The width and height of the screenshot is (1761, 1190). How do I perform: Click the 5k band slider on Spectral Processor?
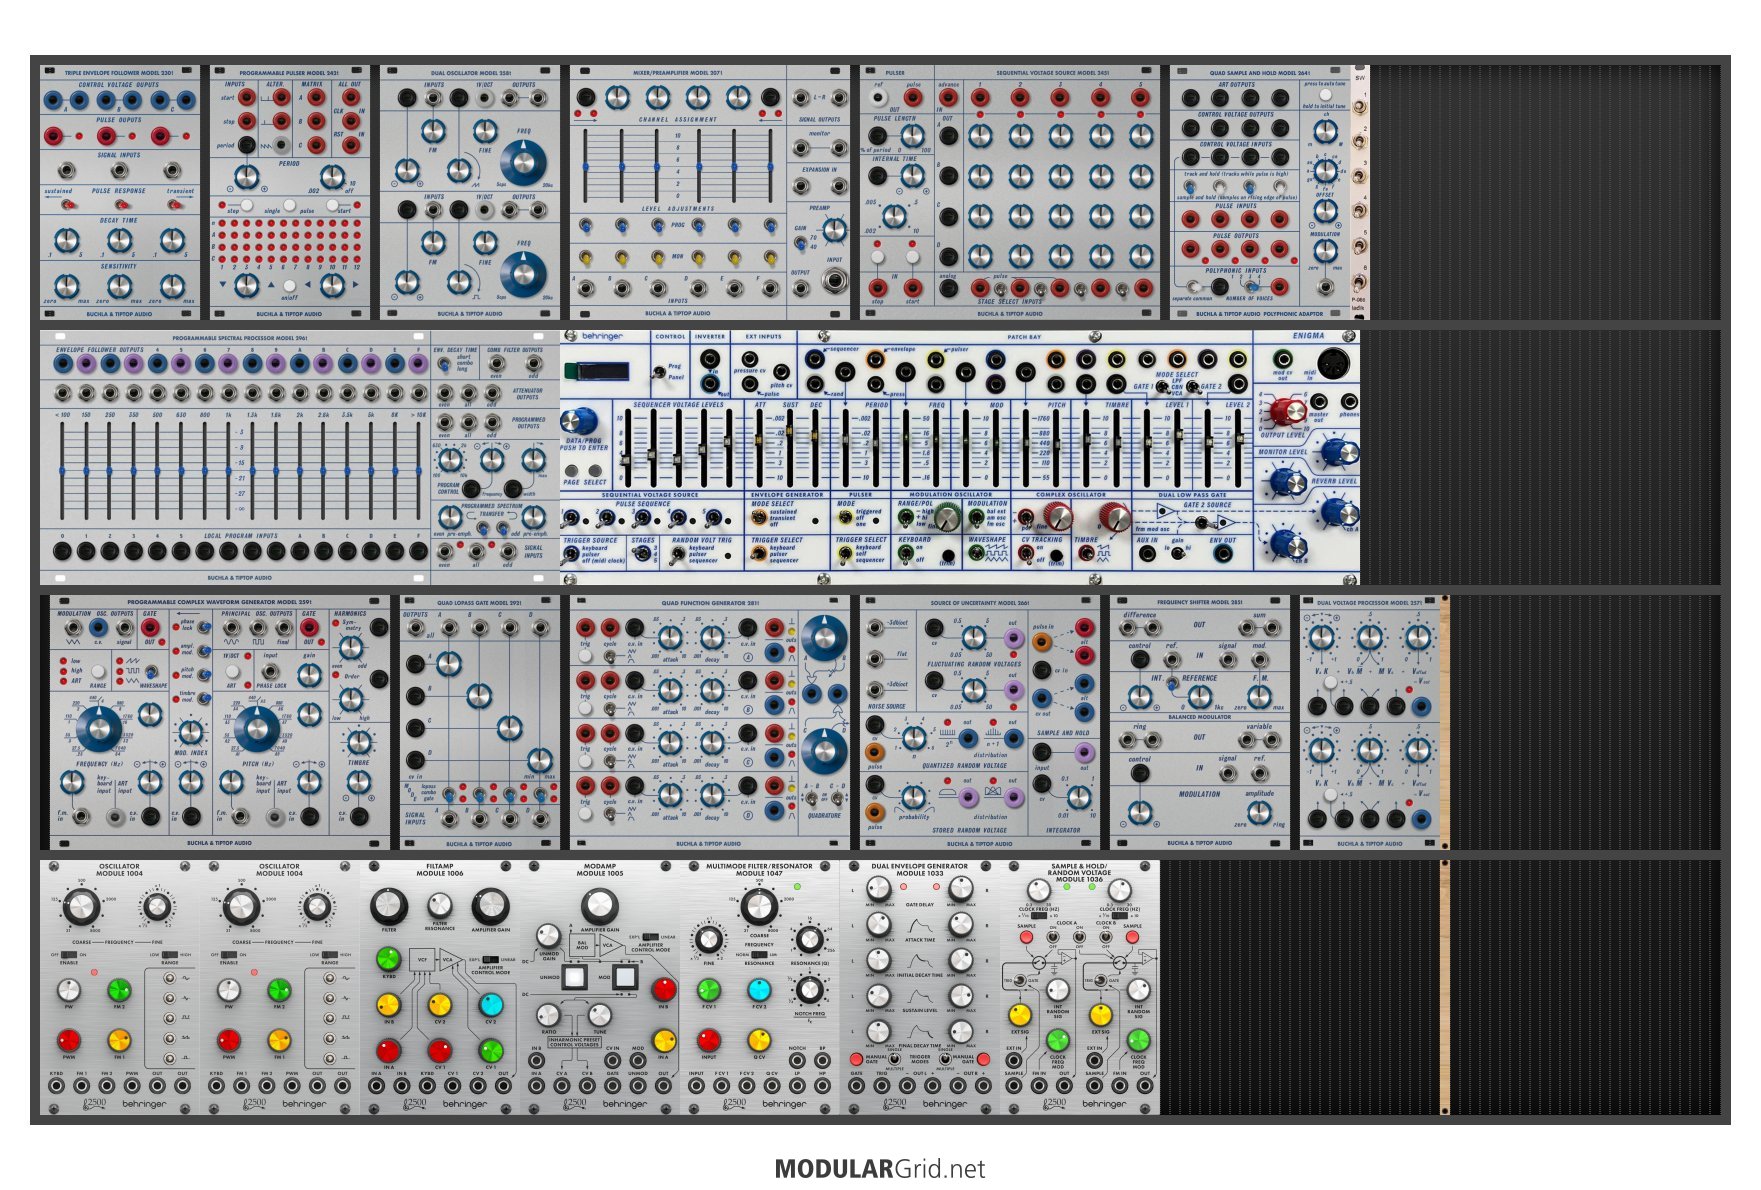pos(371,470)
